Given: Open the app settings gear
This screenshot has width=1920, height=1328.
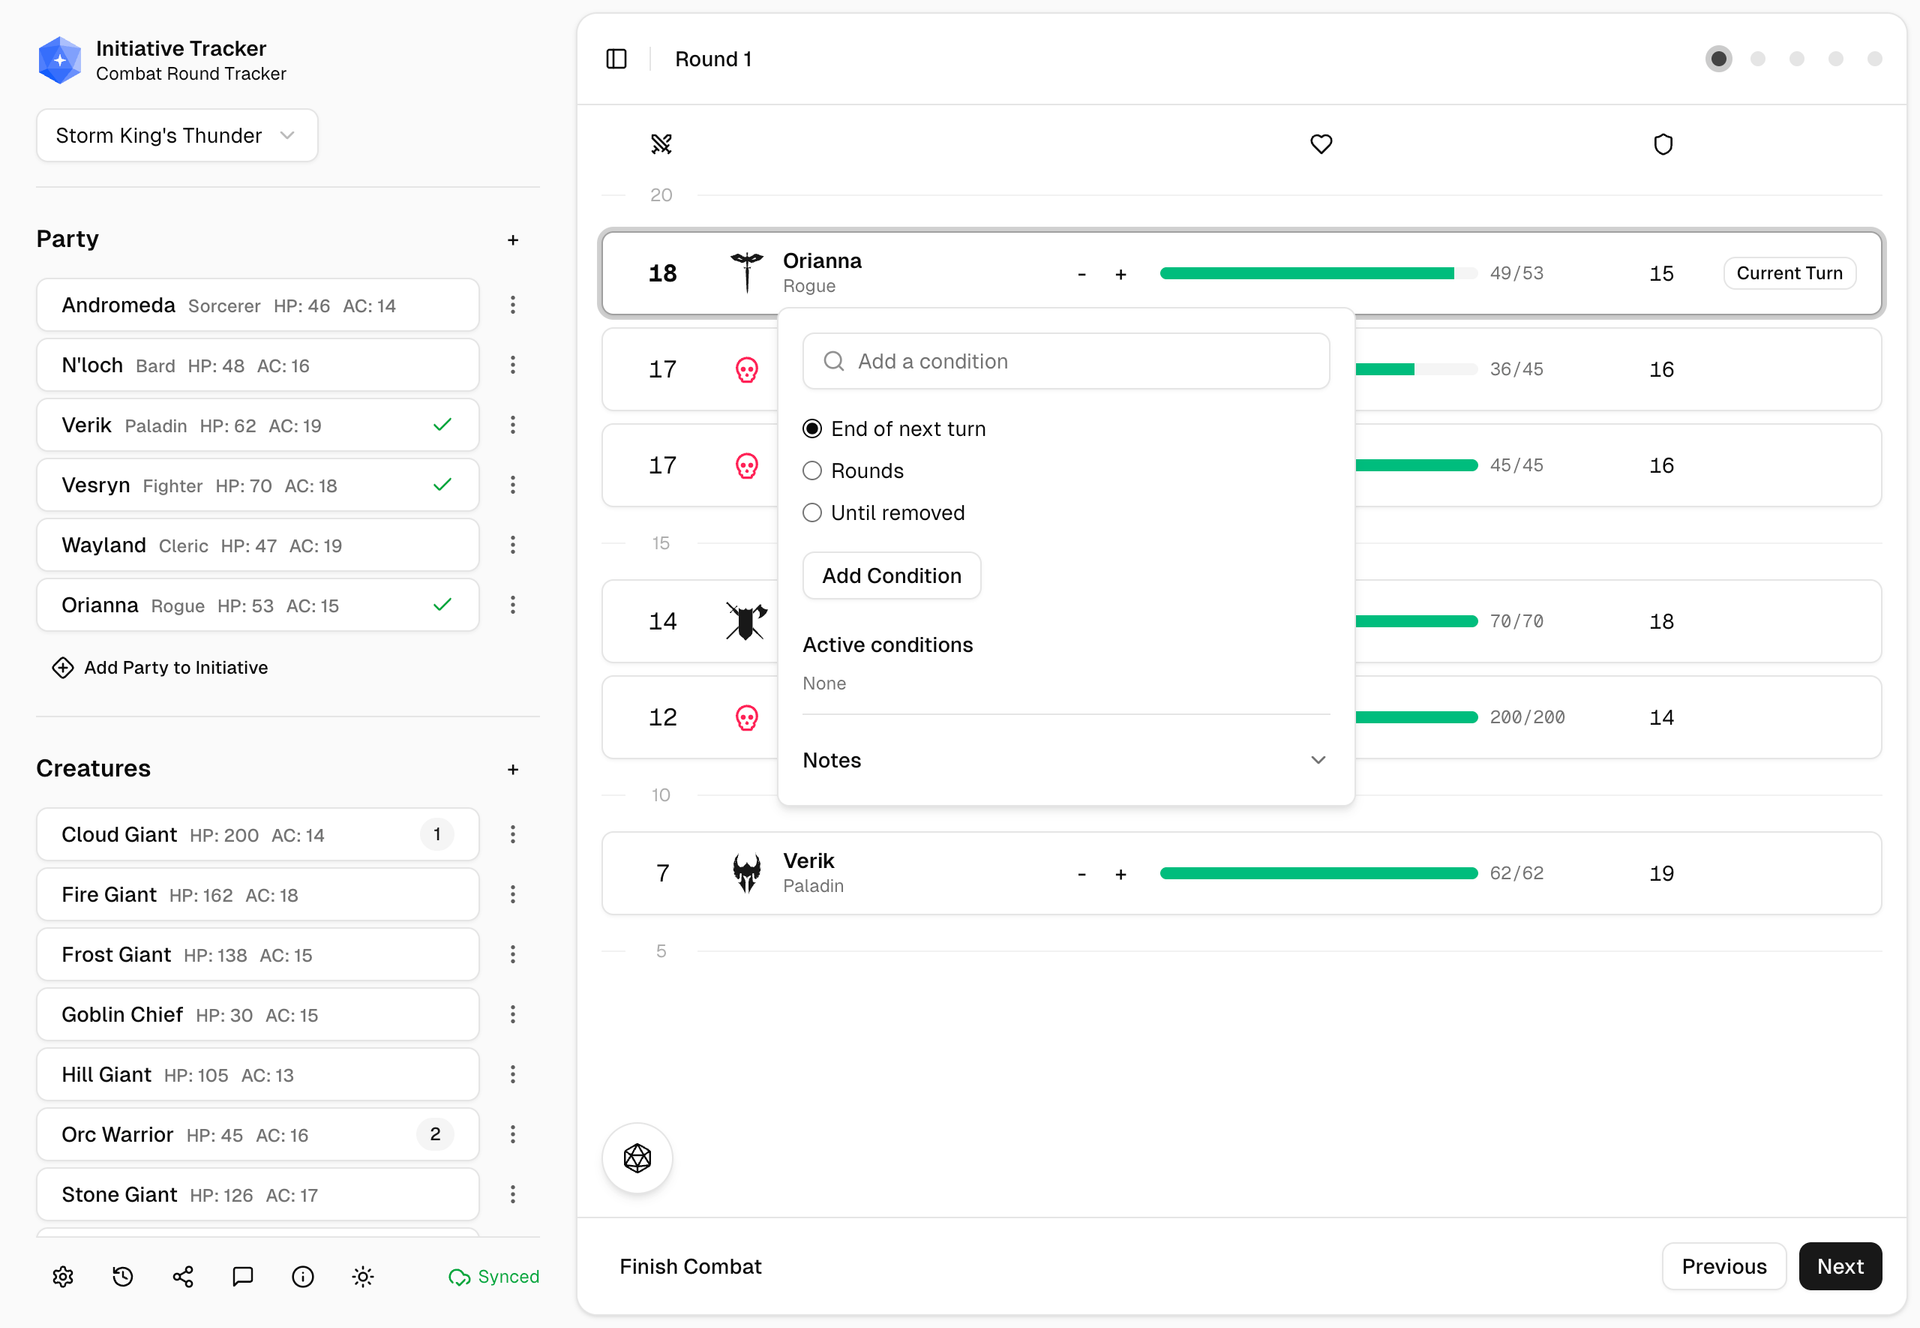Looking at the screenshot, I should (x=62, y=1276).
